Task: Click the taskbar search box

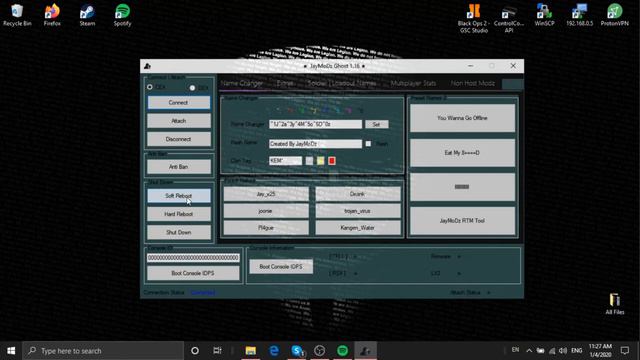Action: pyautogui.click(x=103, y=351)
